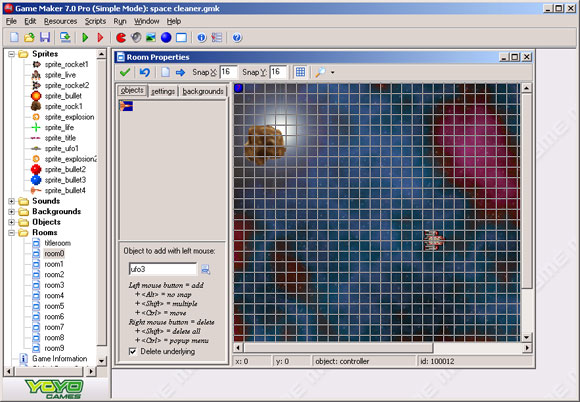Save the game with floppy icon

45,37
